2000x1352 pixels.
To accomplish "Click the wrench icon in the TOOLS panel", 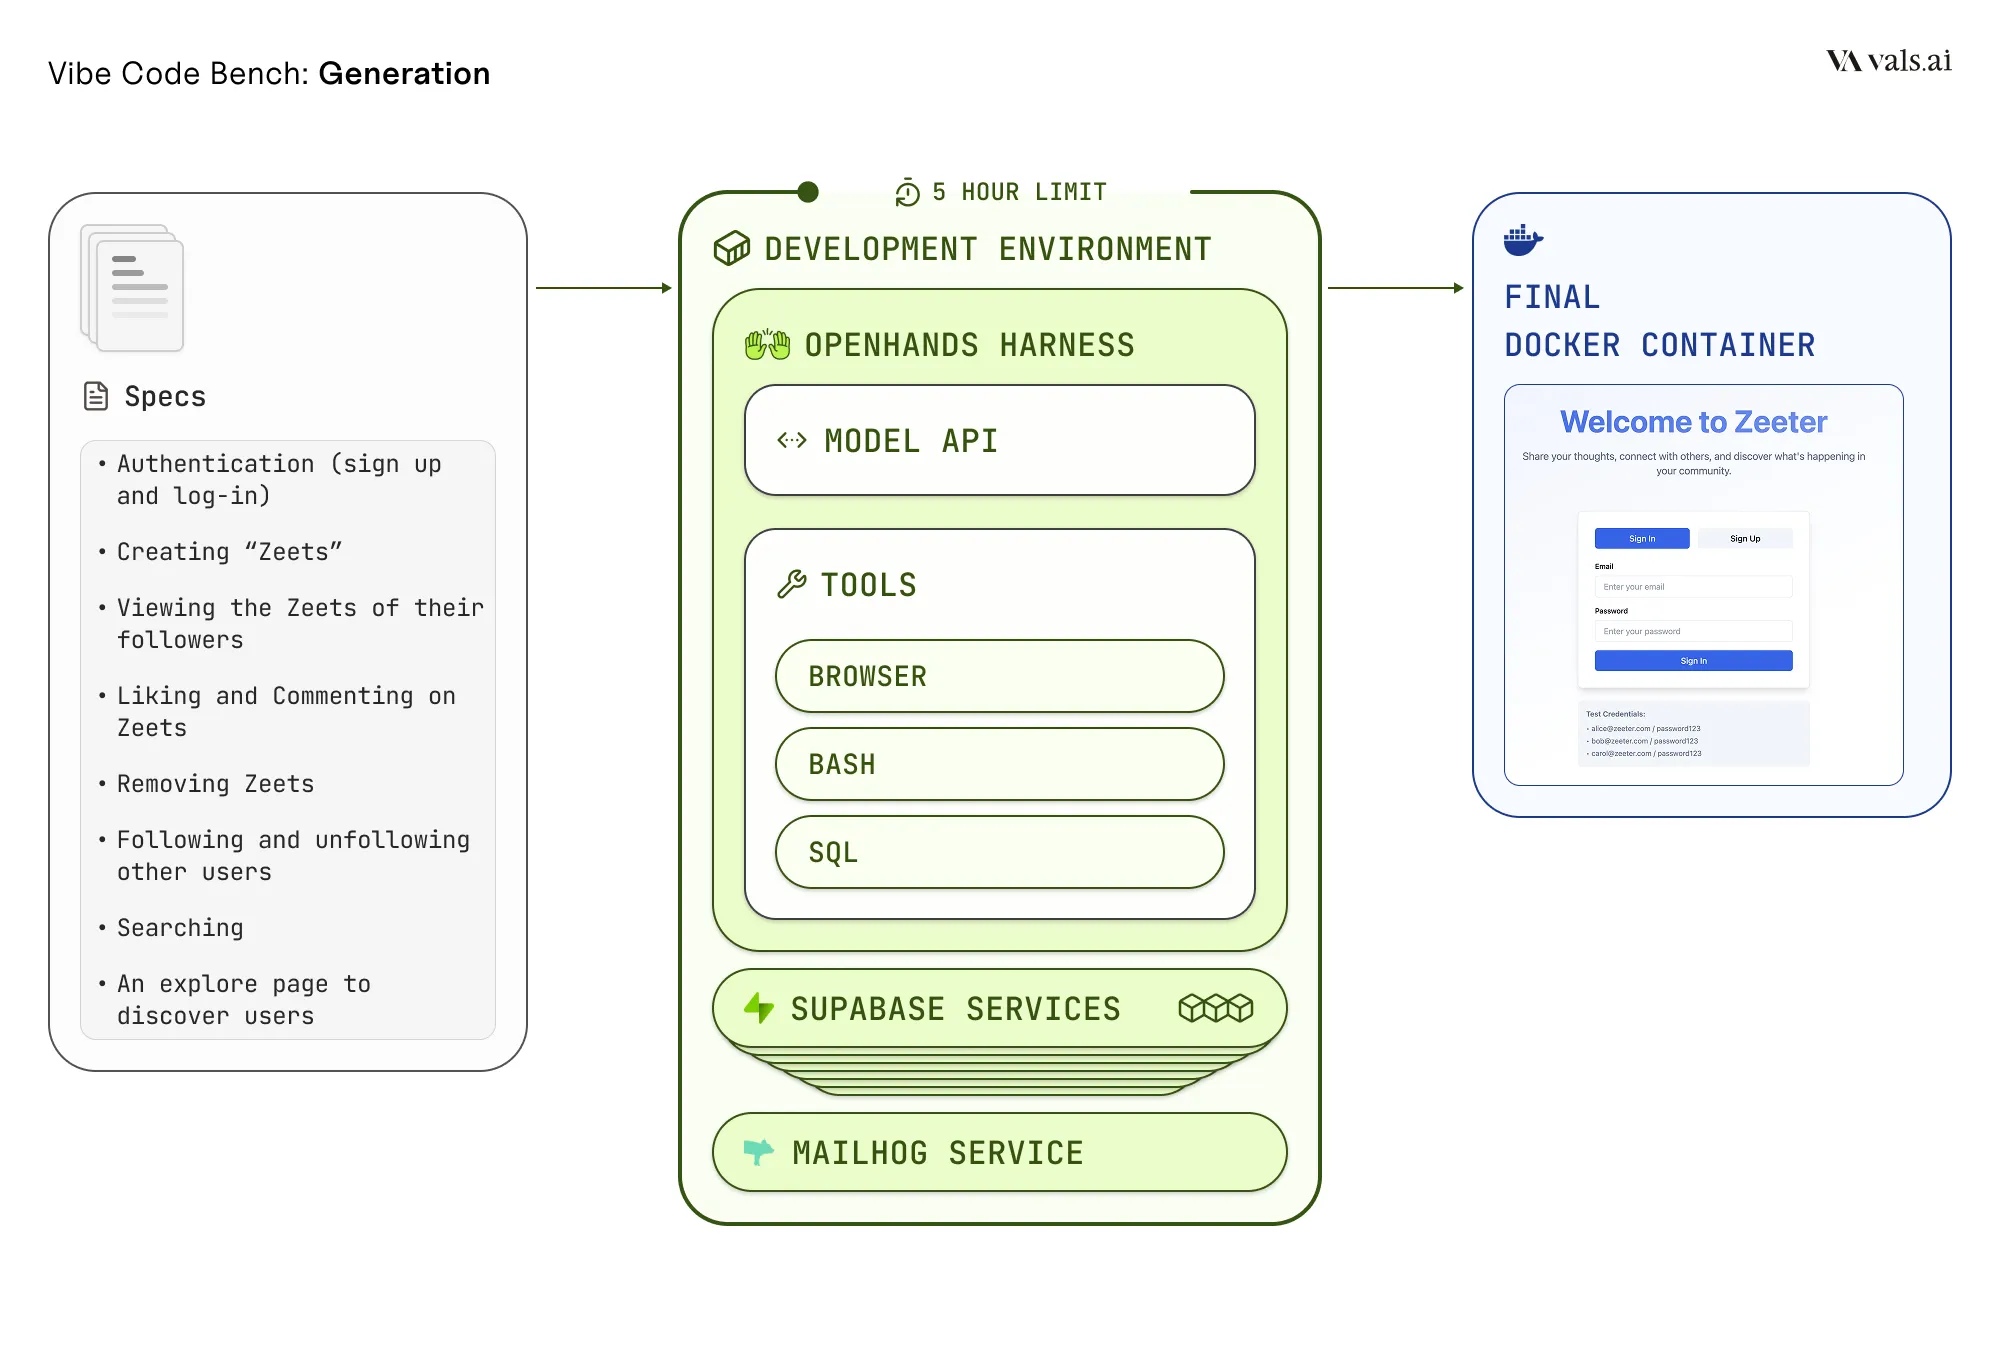I will point(794,584).
